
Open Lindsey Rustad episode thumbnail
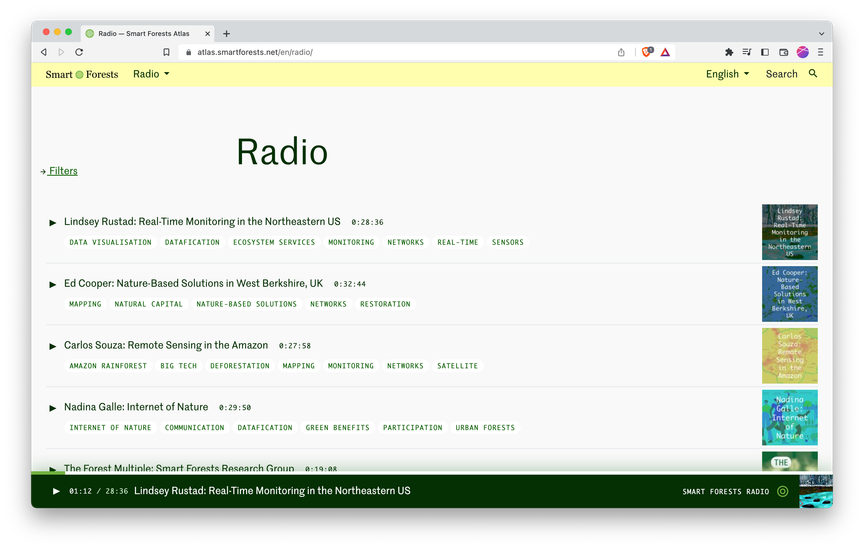coord(790,232)
